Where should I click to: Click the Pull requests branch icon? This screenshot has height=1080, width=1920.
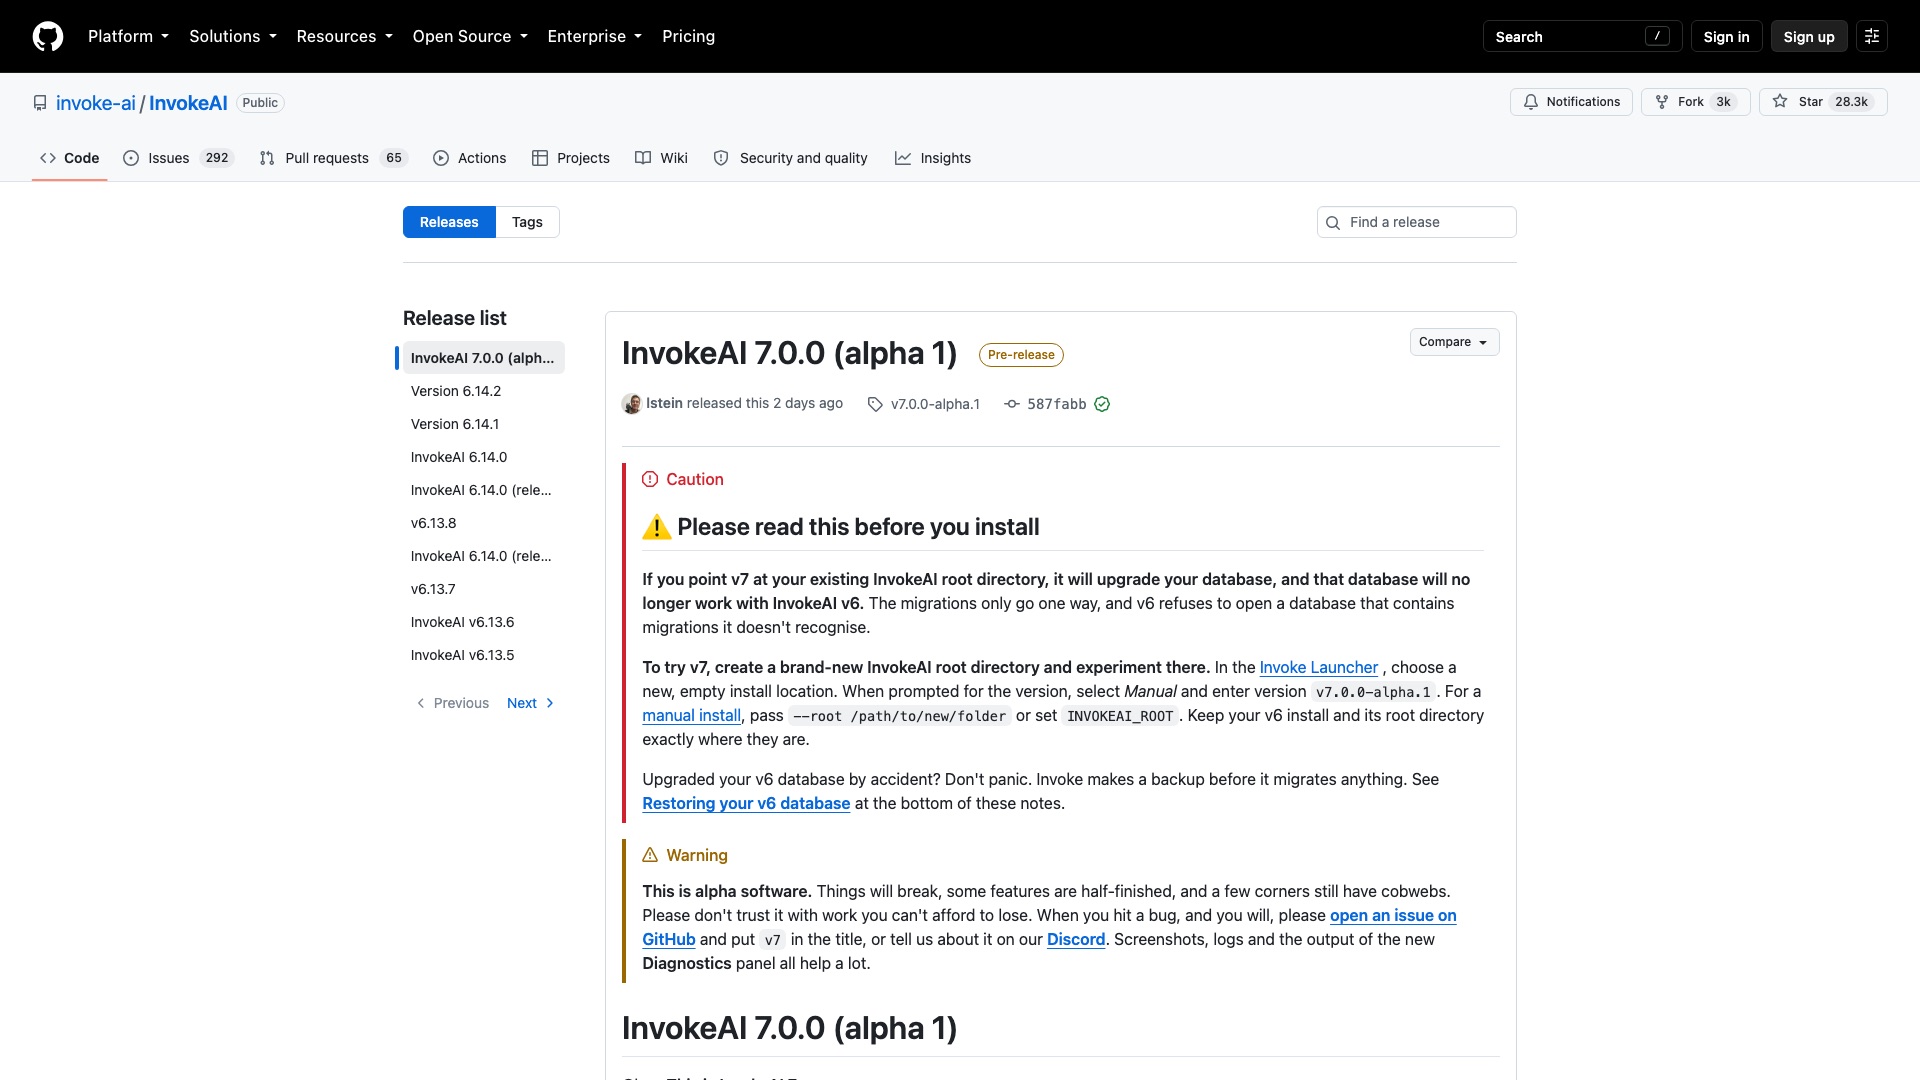pyautogui.click(x=267, y=158)
